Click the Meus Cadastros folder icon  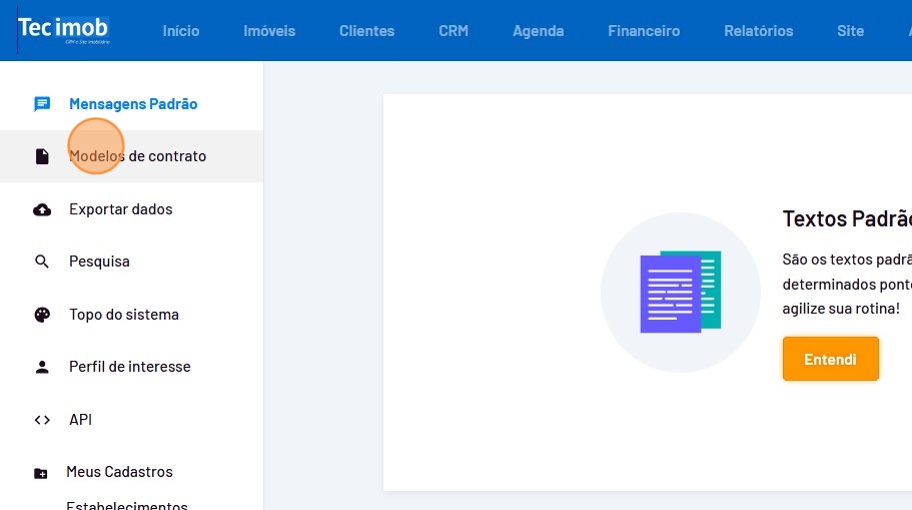(x=41, y=473)
